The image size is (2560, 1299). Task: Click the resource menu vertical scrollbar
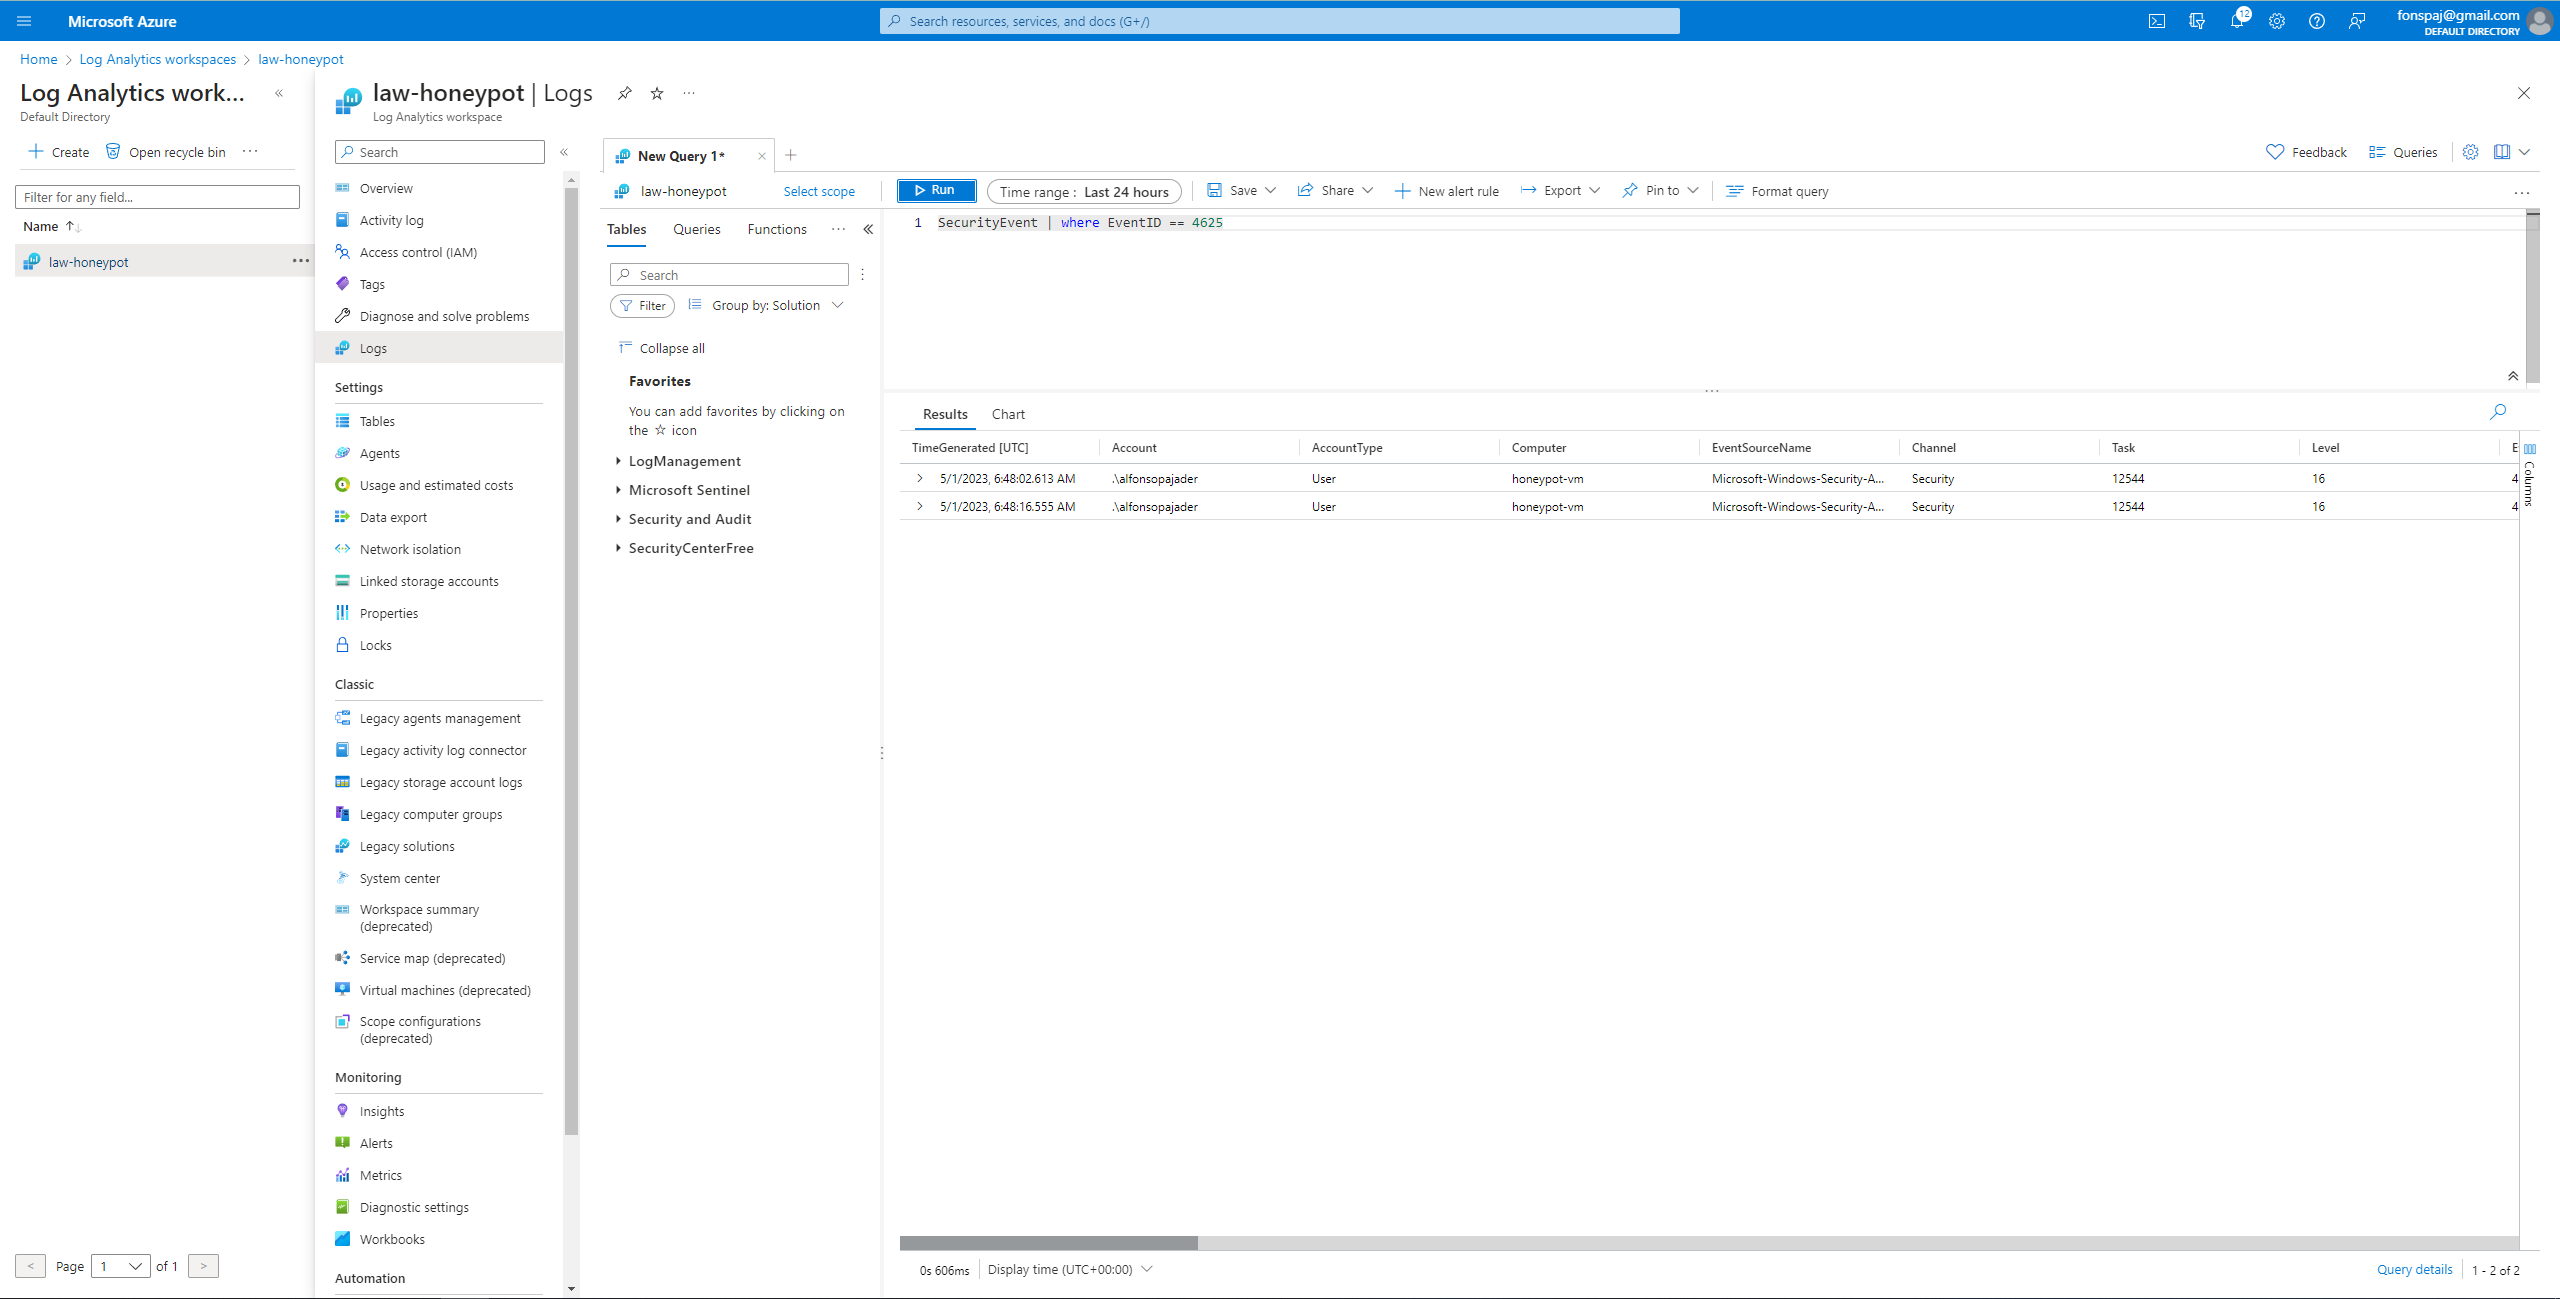click(x=572, y=660)
